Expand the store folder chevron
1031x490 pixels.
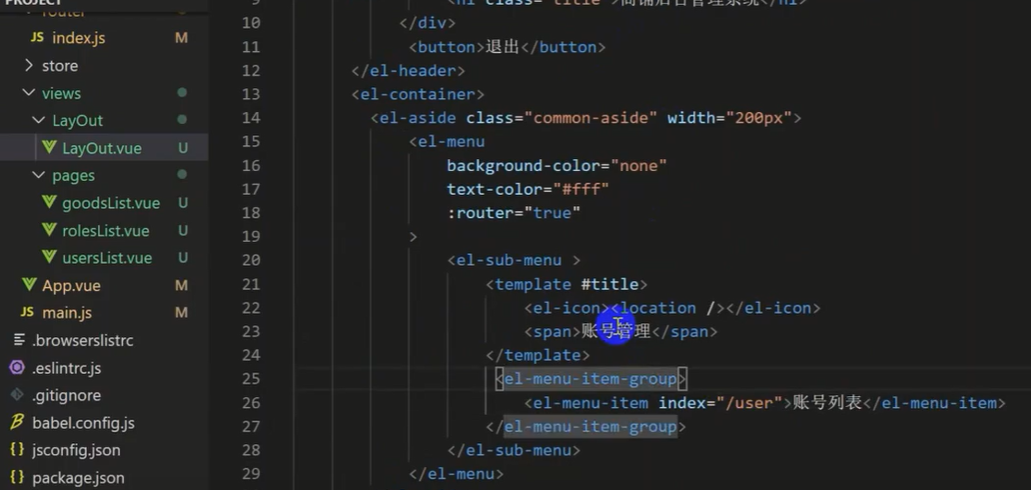28,65
